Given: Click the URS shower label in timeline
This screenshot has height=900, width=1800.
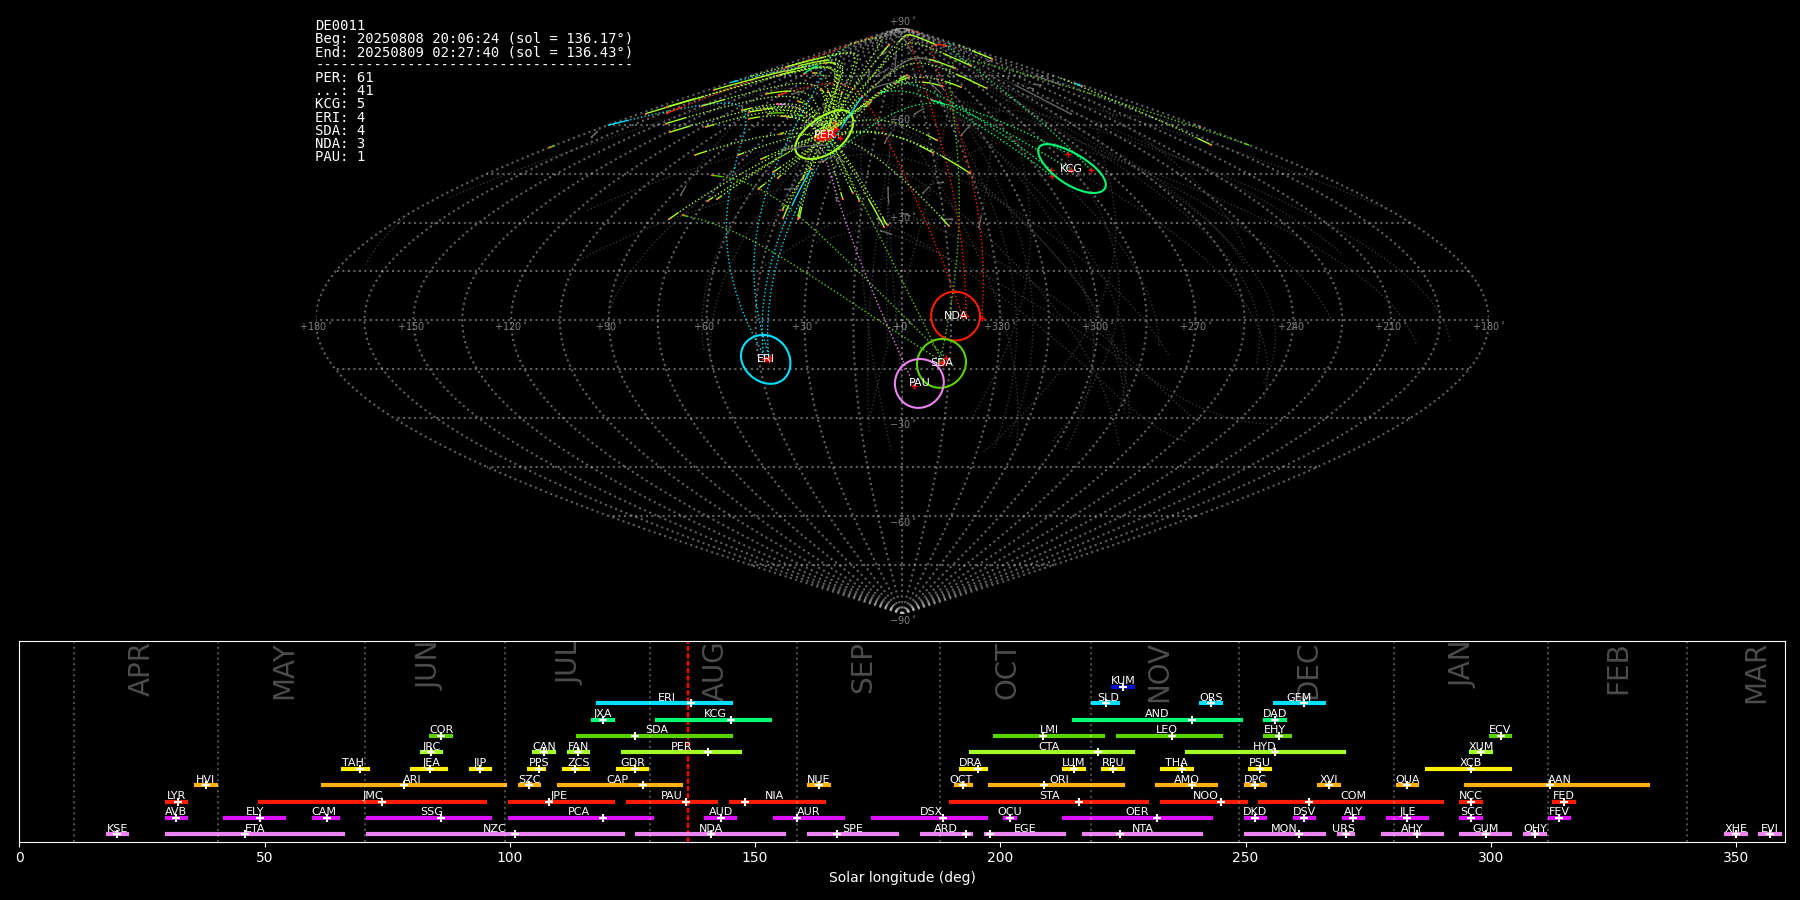Looking at the screenshot, I should coord(1343,829).
